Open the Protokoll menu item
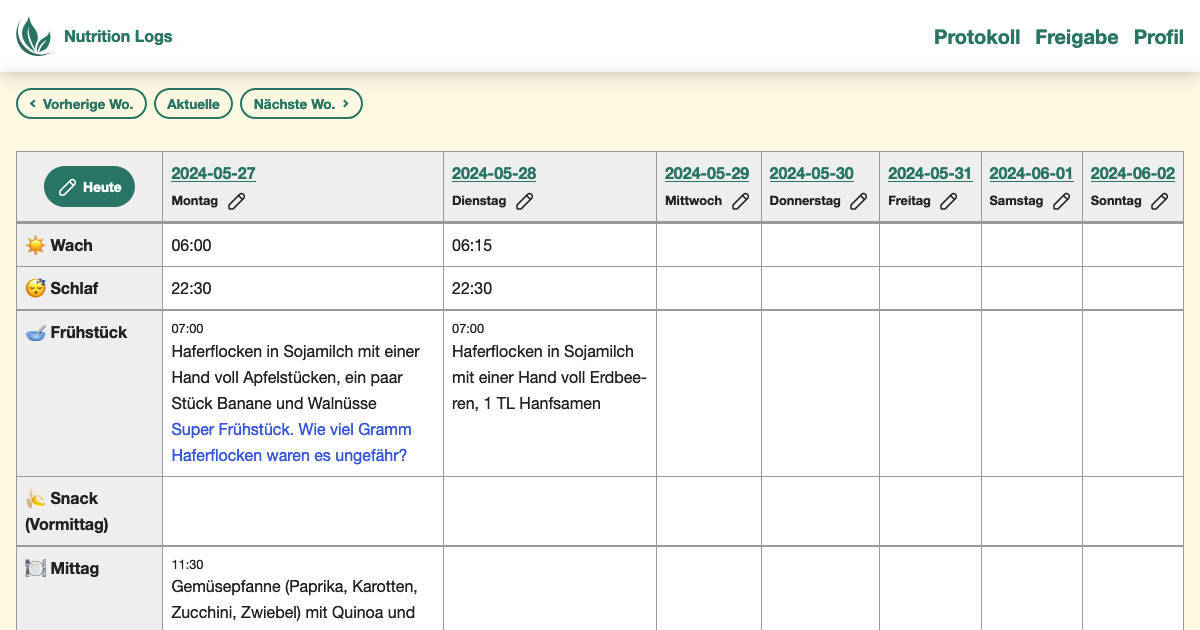 [976, 37]
